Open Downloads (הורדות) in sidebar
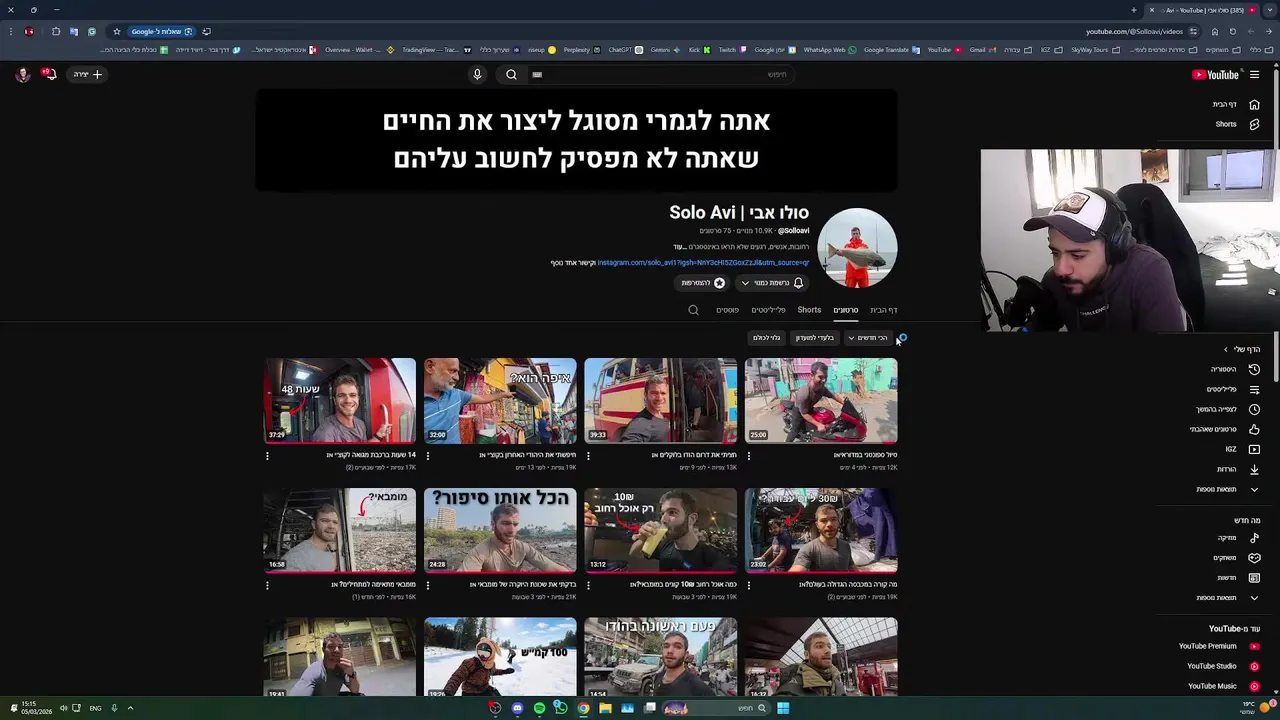The image size is (1280, 720). click(1237, 469)
